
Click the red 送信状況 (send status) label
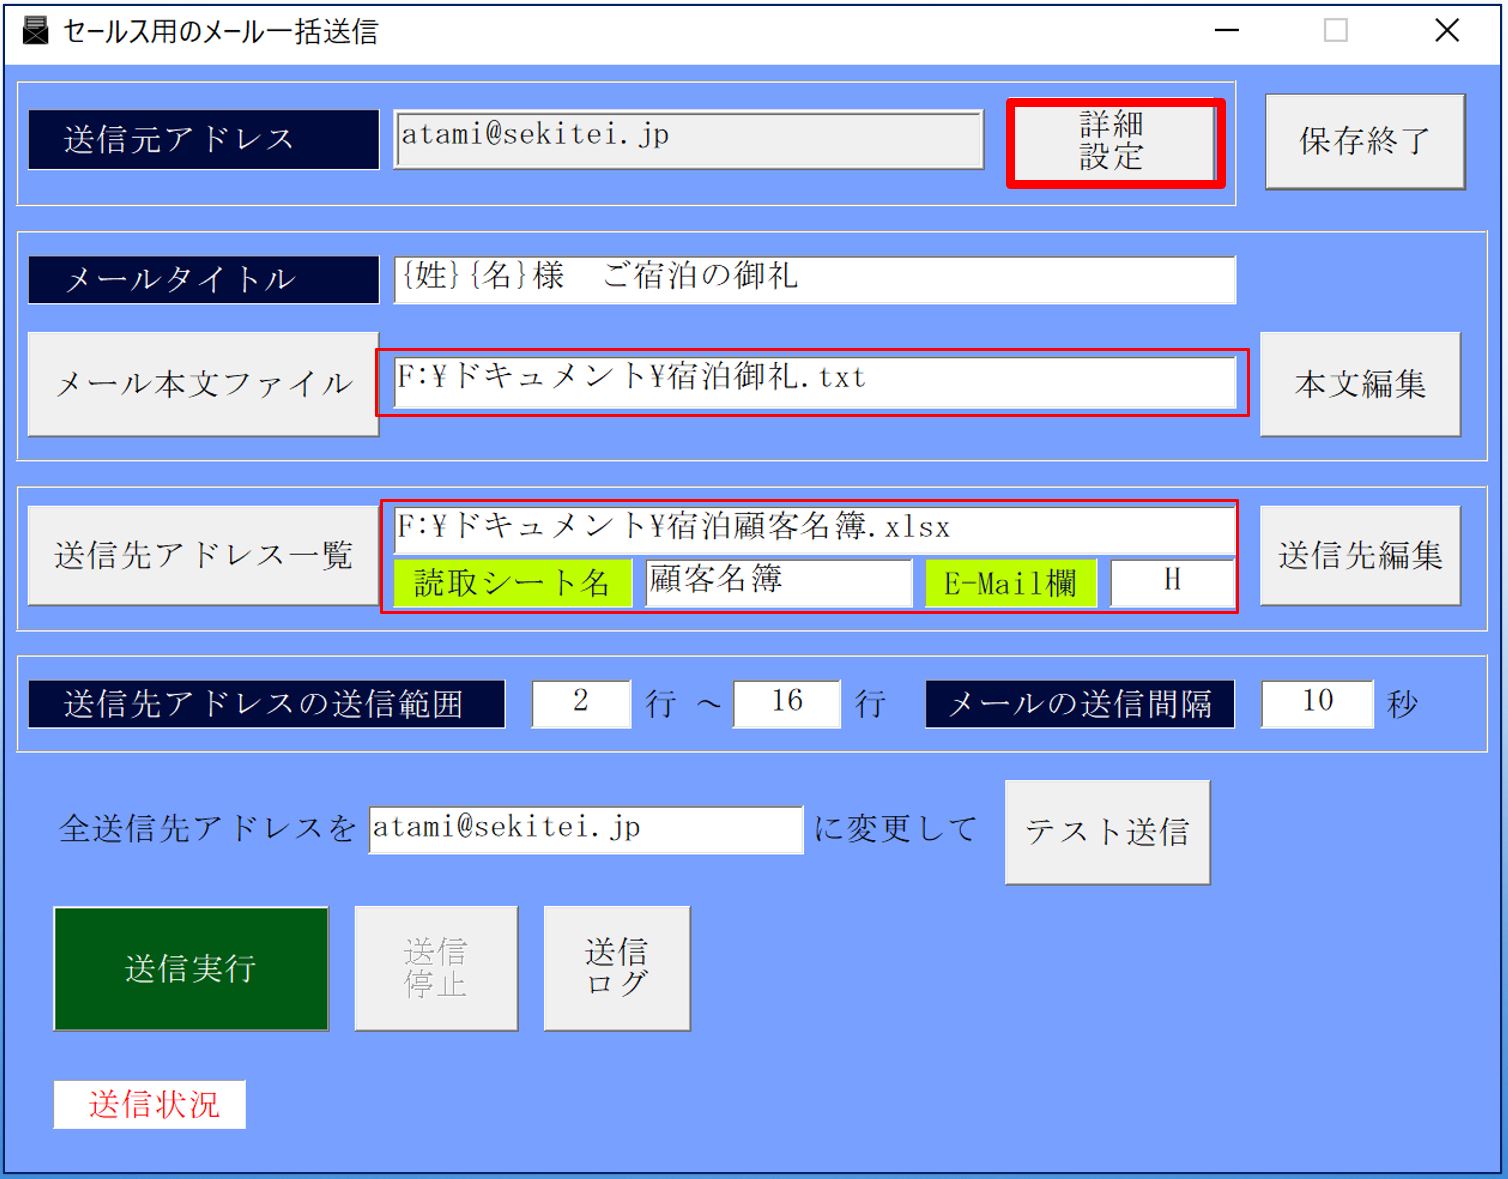coord(151,1104)
